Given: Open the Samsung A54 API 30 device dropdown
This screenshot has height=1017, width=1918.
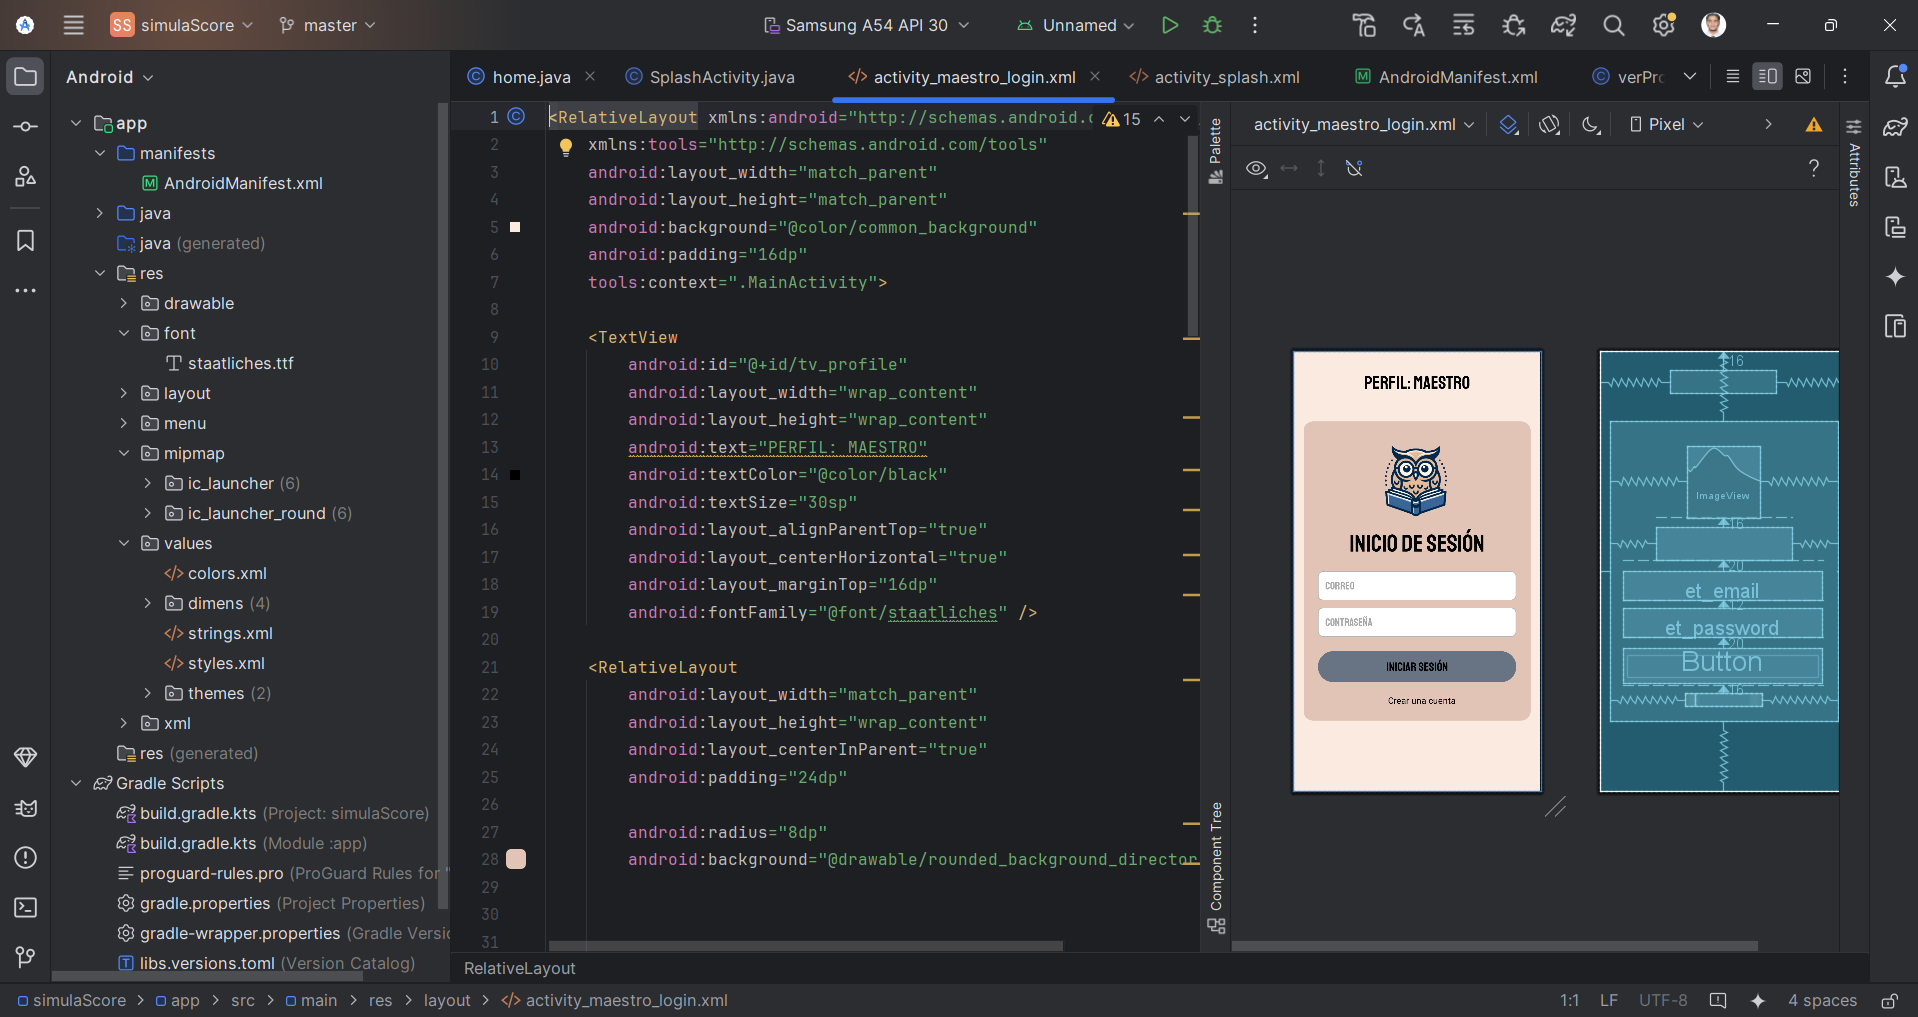Looking at the screenshot, I should pyautogui.click(x=866, y=25).
